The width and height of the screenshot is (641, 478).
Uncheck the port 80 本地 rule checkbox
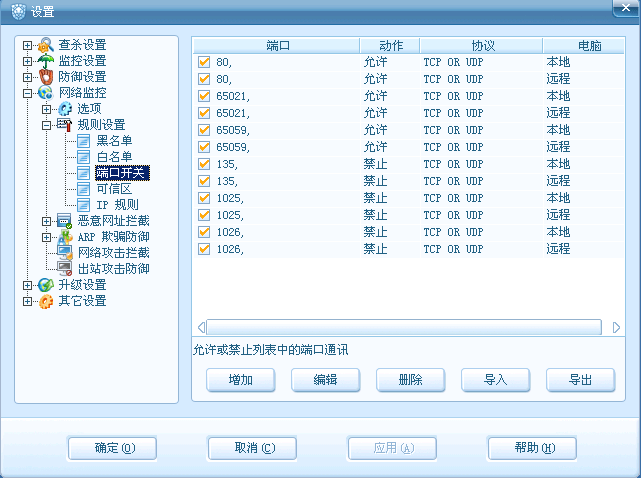click(x=204, y=62)
